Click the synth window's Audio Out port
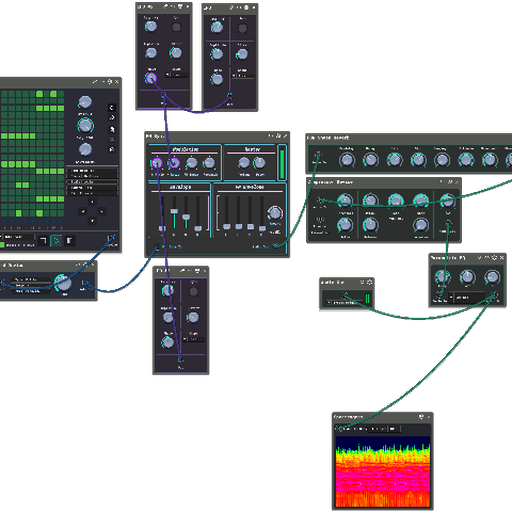This screenshot has height=512, width=512. [x=275, y=246]
